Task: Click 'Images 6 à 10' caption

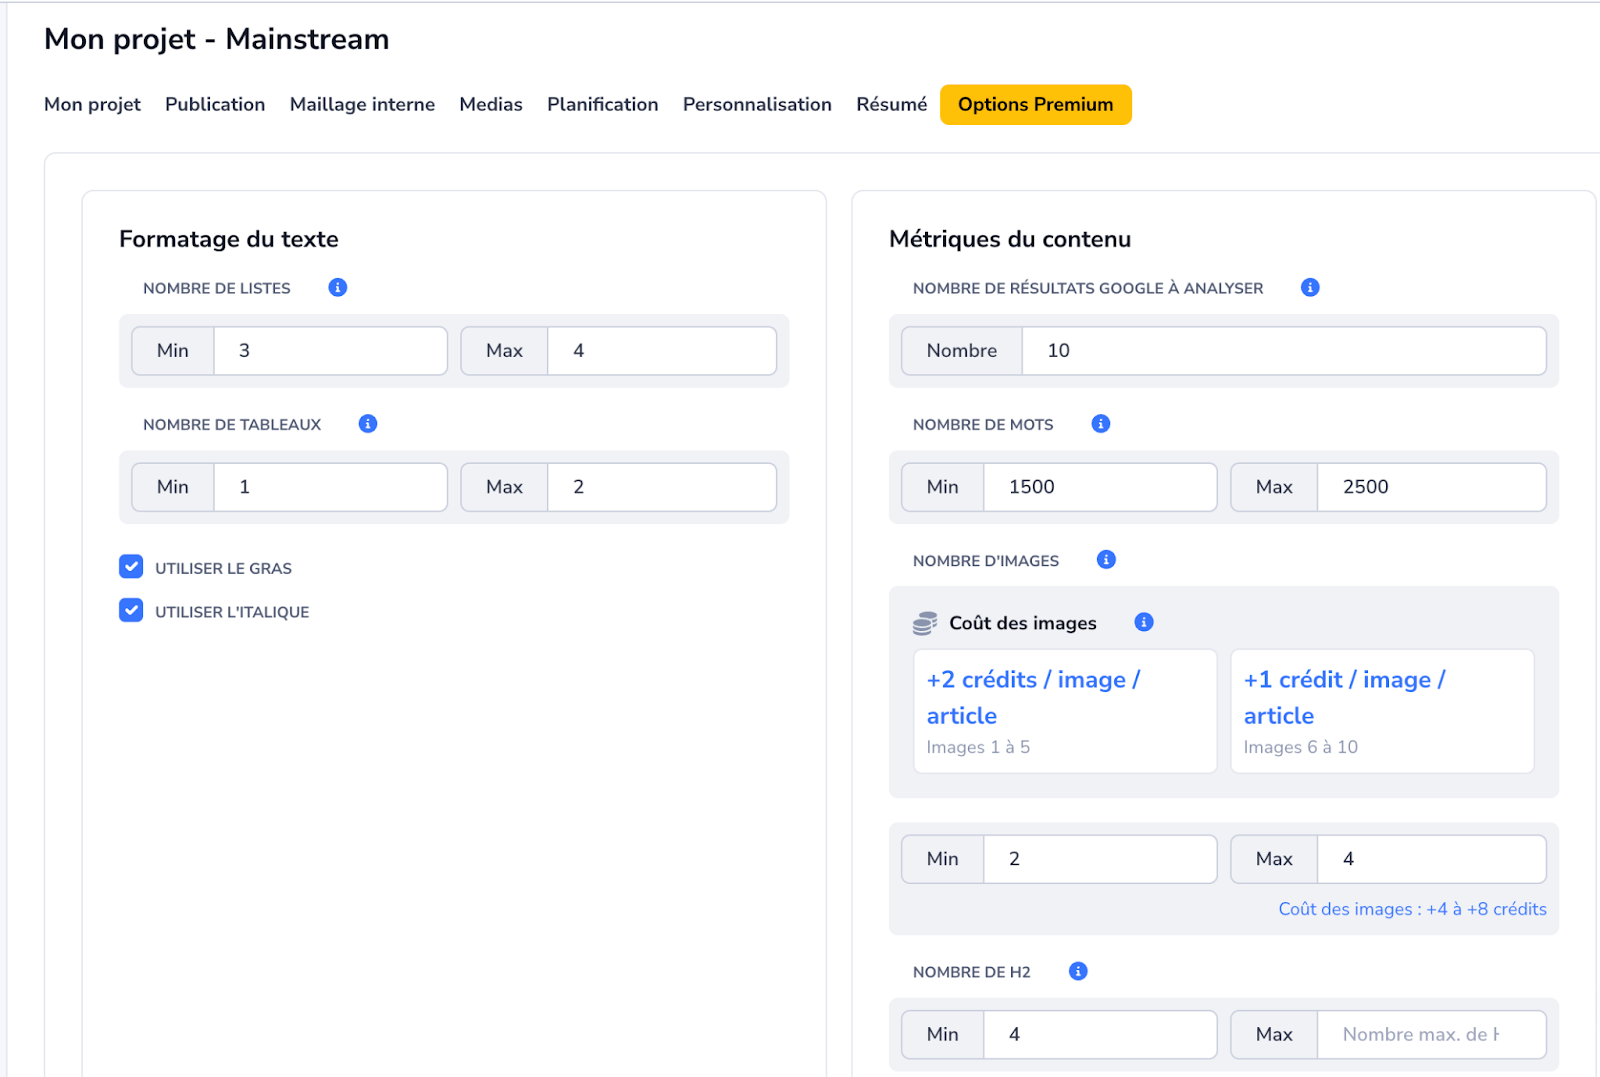Action: [x=1301, y=747]
